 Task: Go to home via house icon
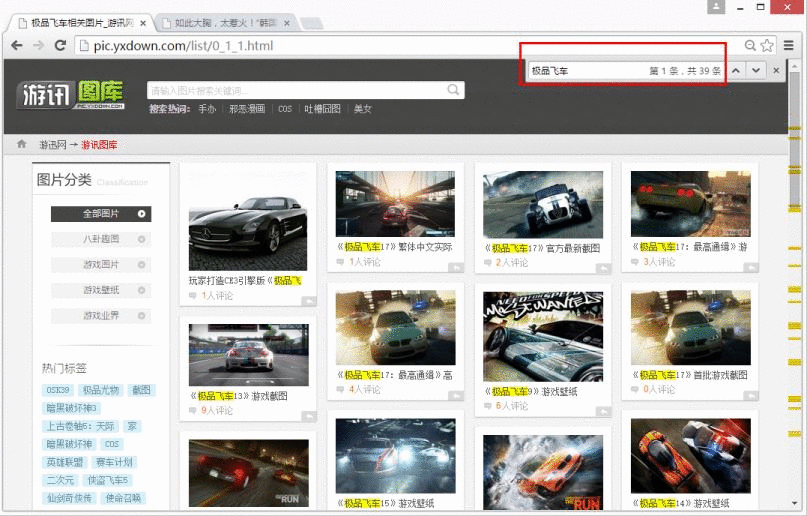coord(21,144)
